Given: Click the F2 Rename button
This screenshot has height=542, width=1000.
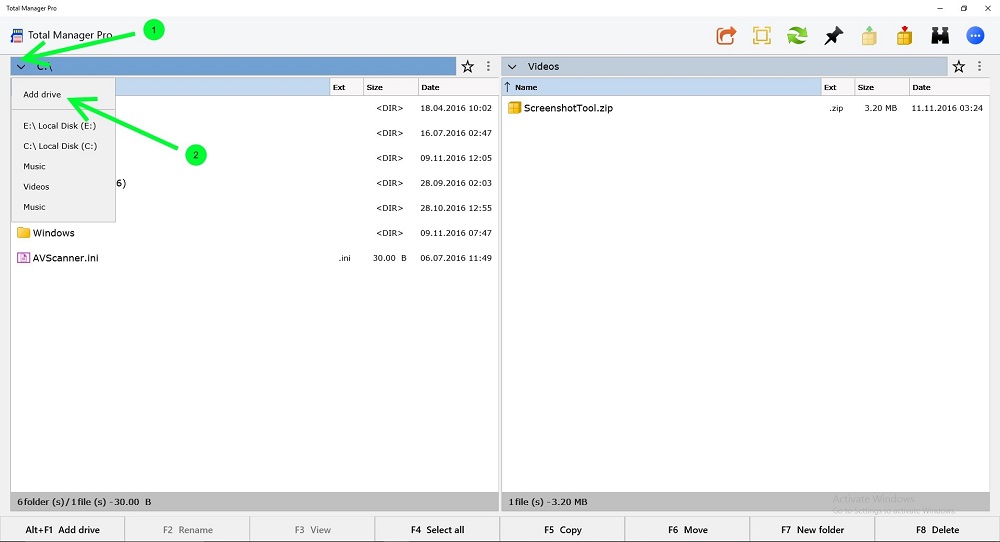Looking at the screenshot, I should 188,530.
